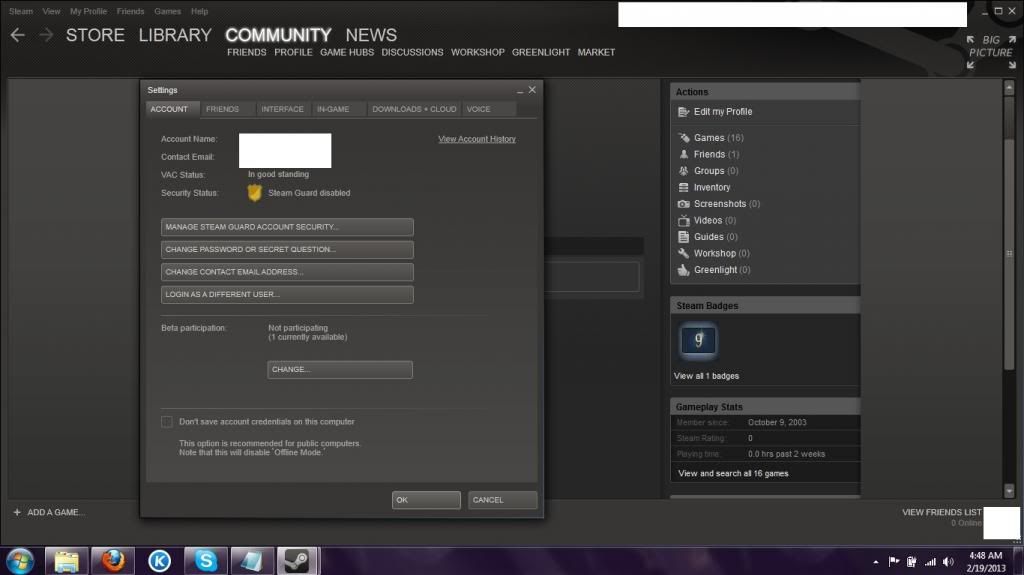Click Manage Steam Guard Account Security
The image size is (1024, 575).
tap(287, 227)
